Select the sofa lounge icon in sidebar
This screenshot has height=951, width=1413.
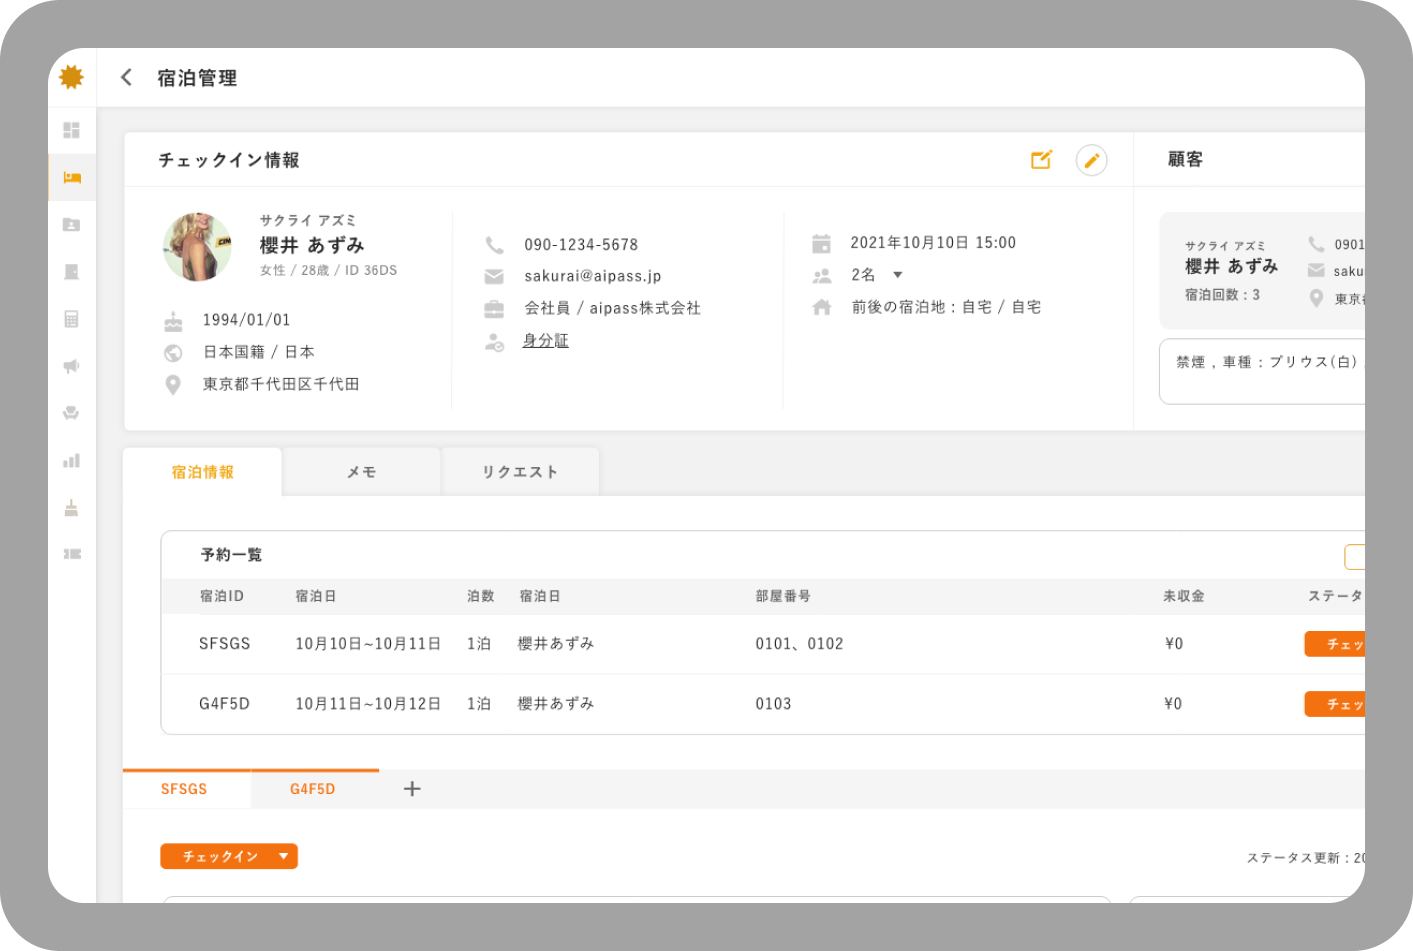tap(71, 413)
